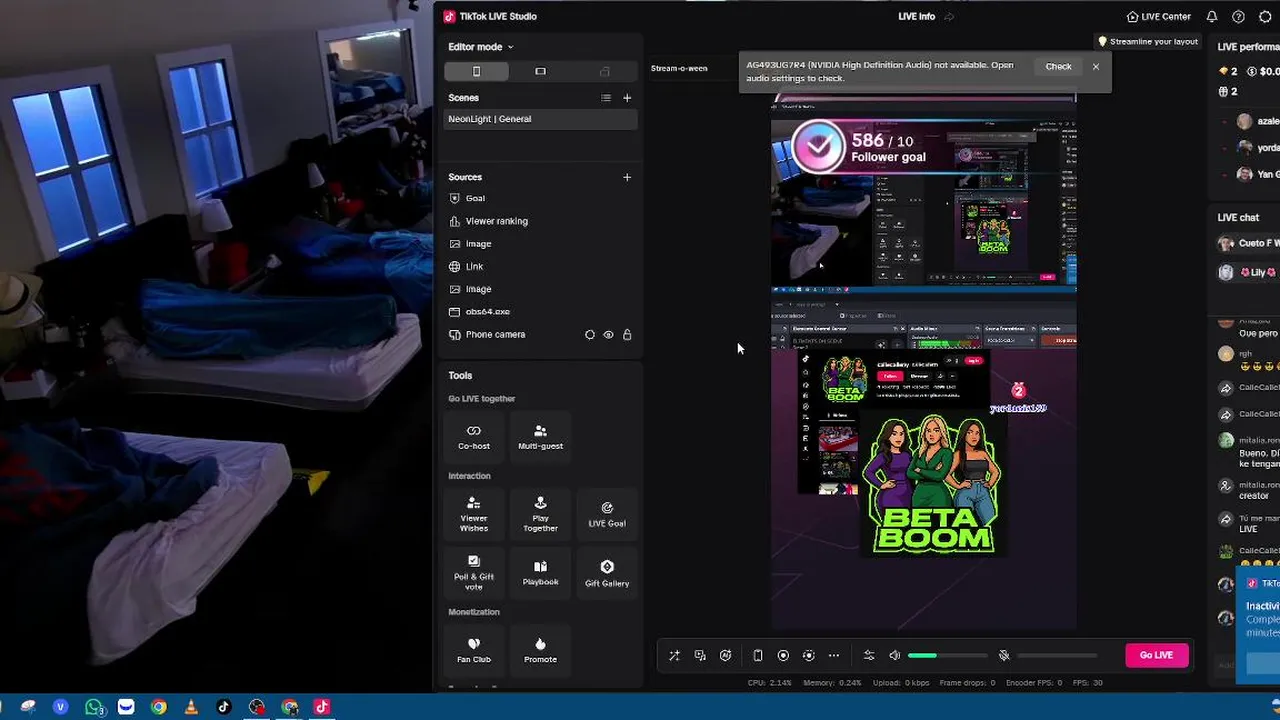This screenshot has height=720, width=1280.
Task: Select landscape layout mode button
Action: point(540,71)
